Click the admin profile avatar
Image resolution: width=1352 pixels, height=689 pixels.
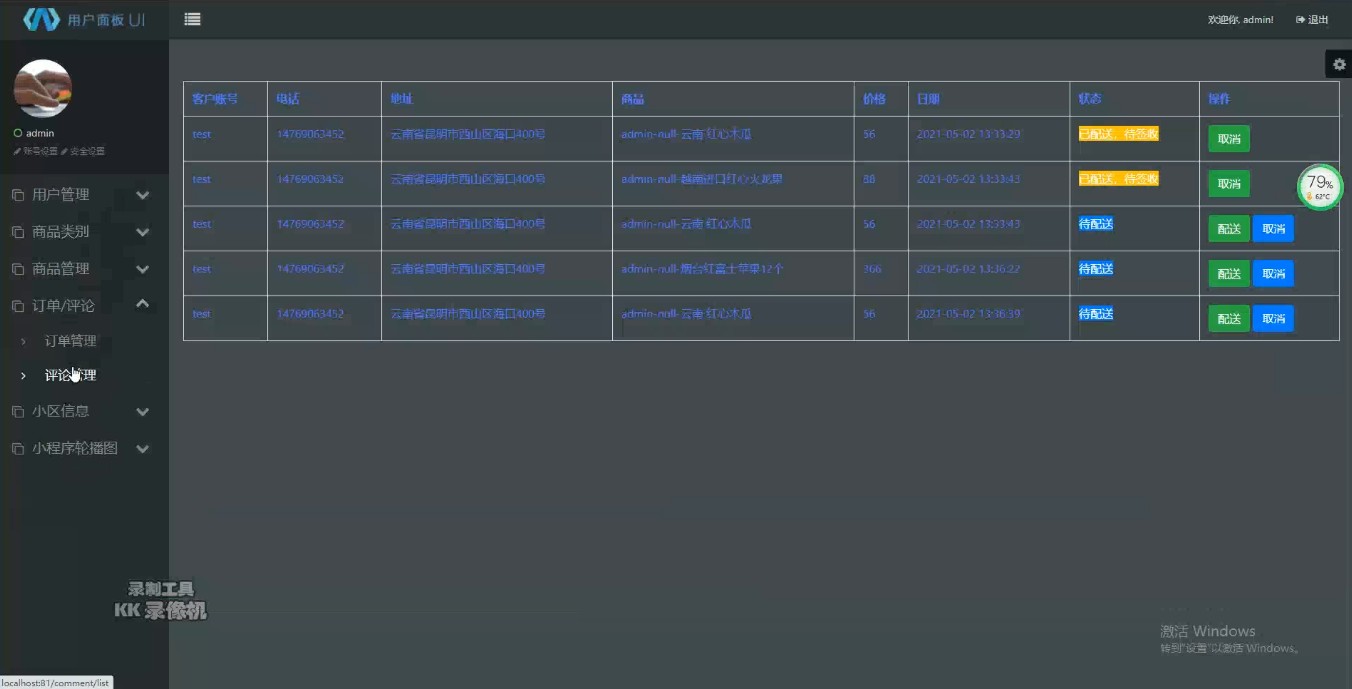42,89
